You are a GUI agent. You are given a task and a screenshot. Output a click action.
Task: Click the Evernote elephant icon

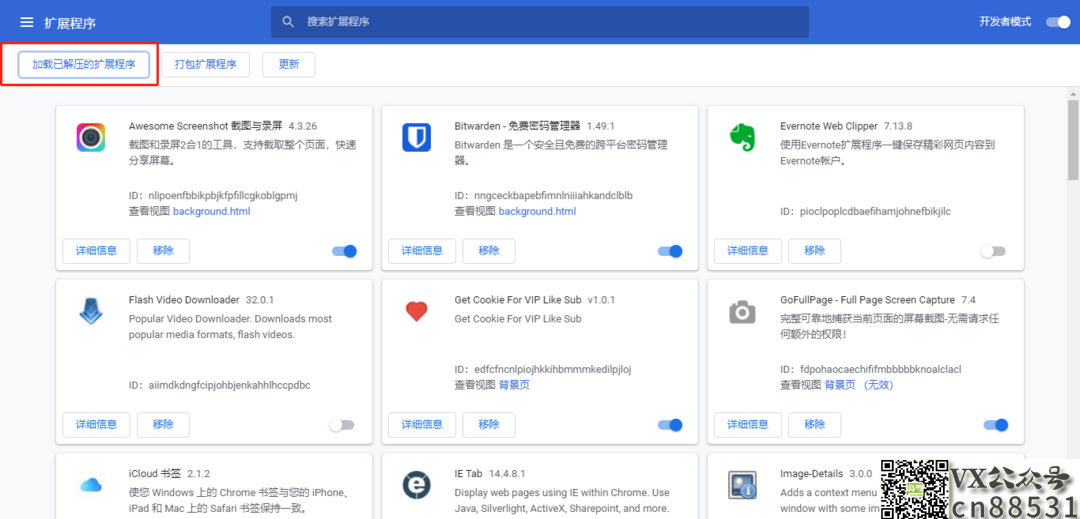(742, 137)
